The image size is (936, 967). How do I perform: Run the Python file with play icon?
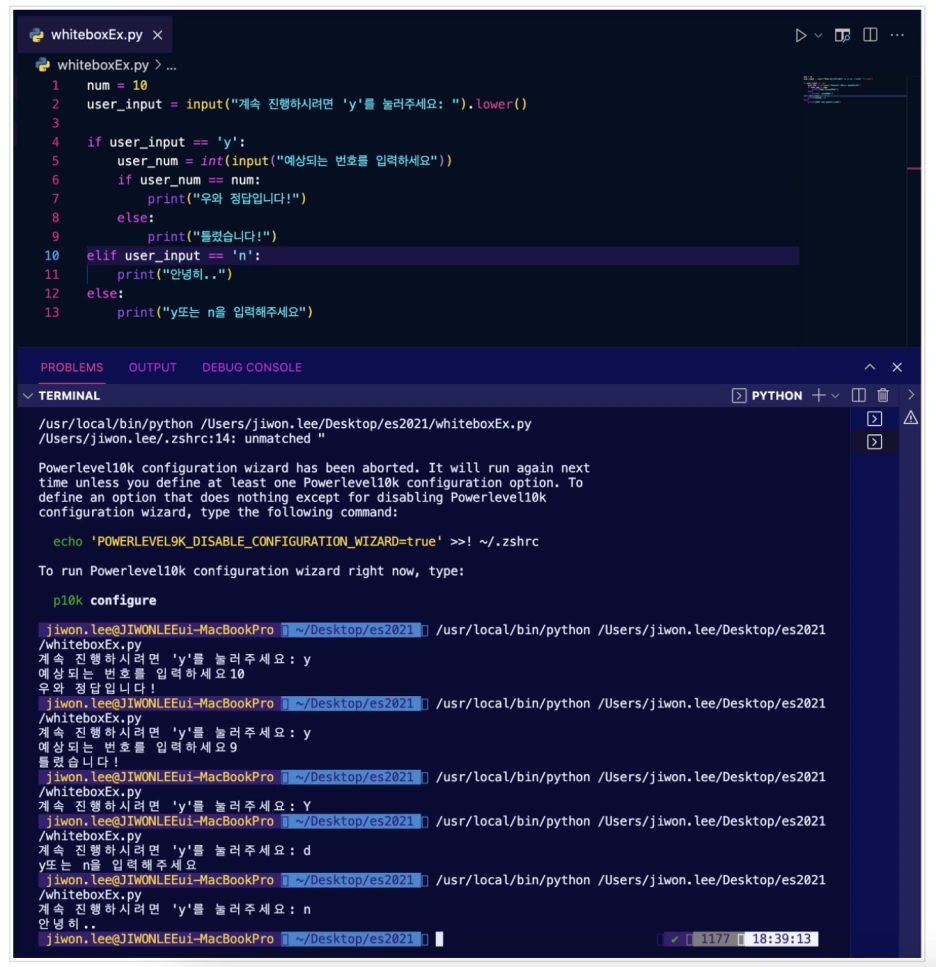[x=800, y=35]
